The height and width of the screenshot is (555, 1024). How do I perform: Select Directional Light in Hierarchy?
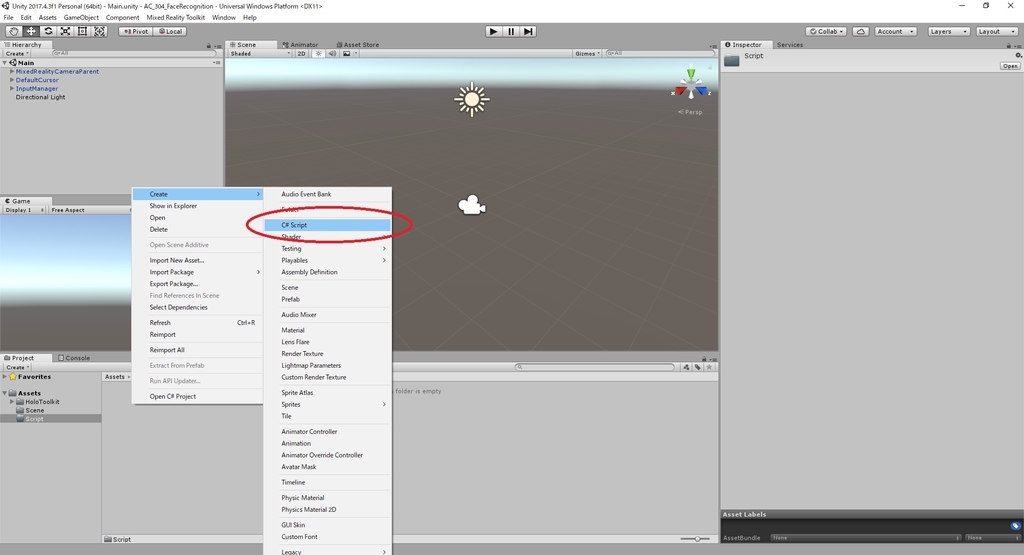40,97
